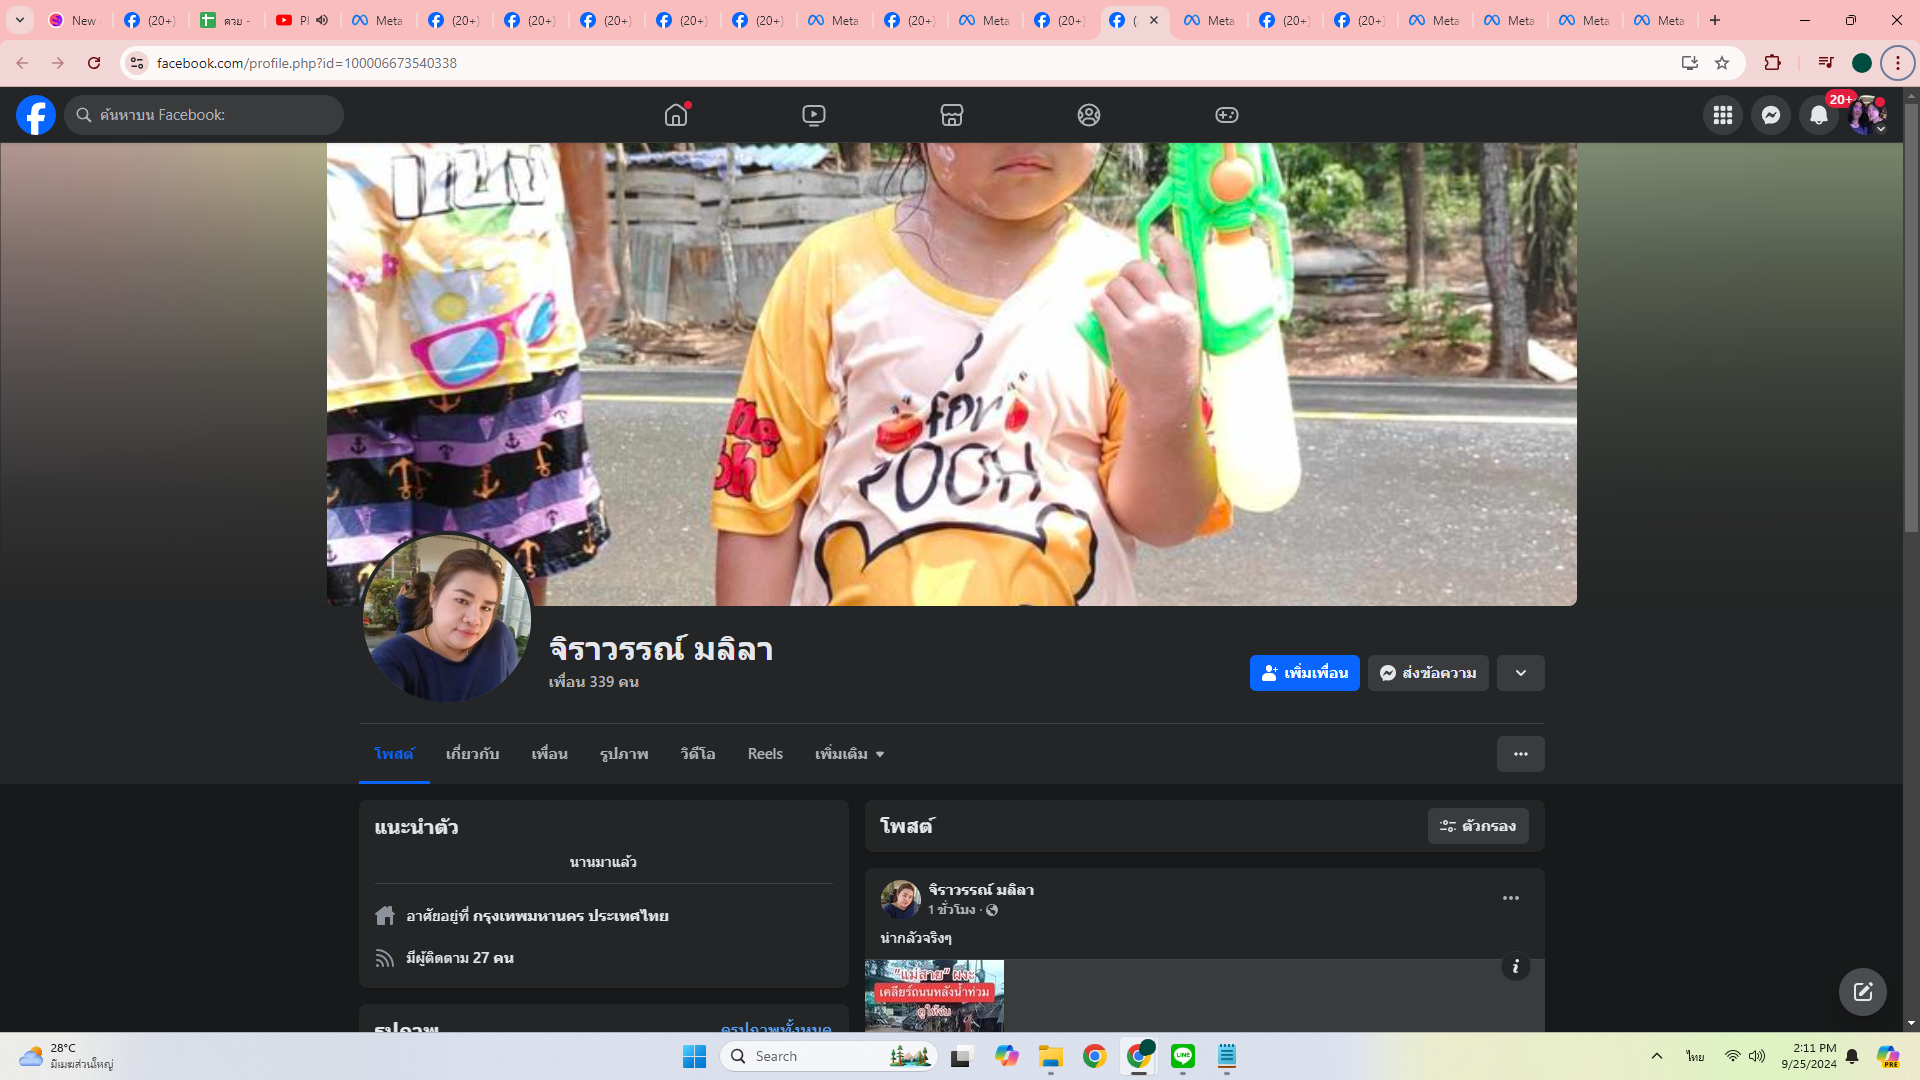1920x1080 pixels.
Task: Open the nine-dot Facebook menu grid
Action: point(1722,115)
